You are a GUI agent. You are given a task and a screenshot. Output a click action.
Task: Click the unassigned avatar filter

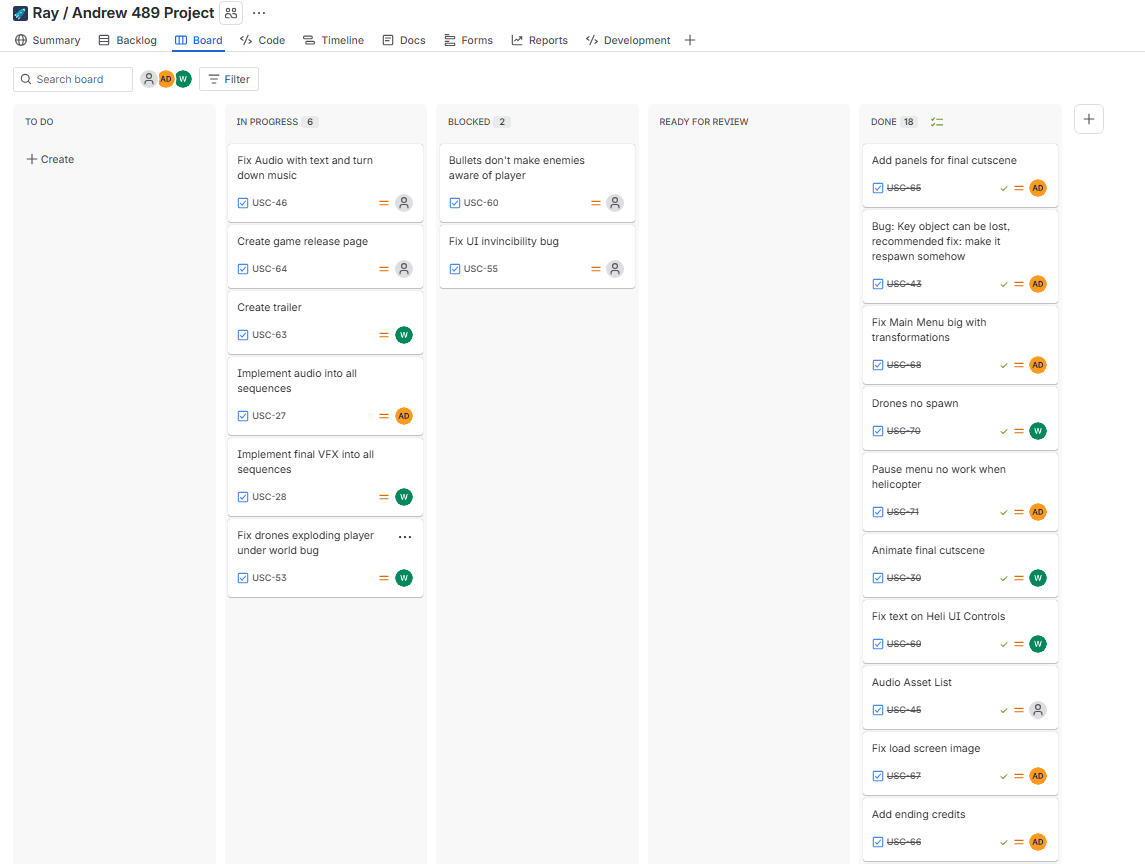pyautogui.click(x=148, y=79)
